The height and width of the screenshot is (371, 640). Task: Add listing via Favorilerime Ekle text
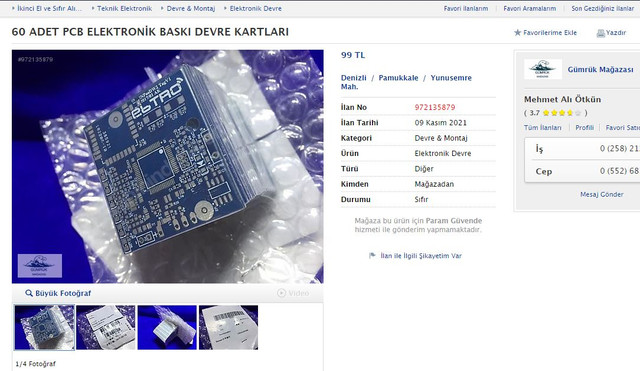pyautogui.click(x=550, y=33)
